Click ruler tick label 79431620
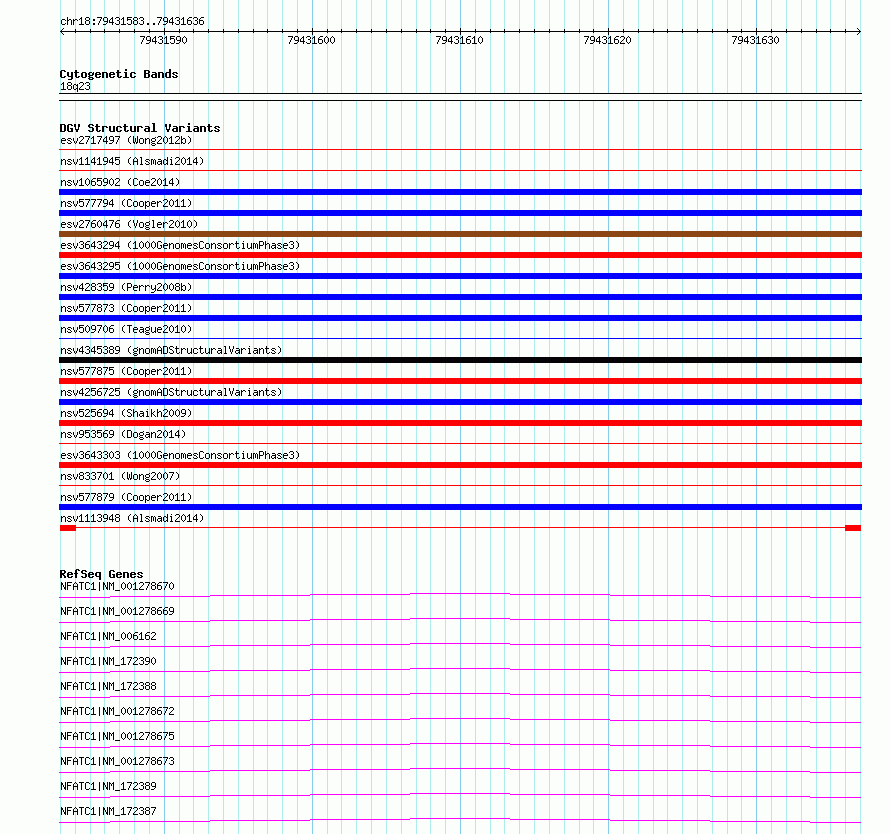This screenshot has width=890, height=834. [x=607, y=40]
